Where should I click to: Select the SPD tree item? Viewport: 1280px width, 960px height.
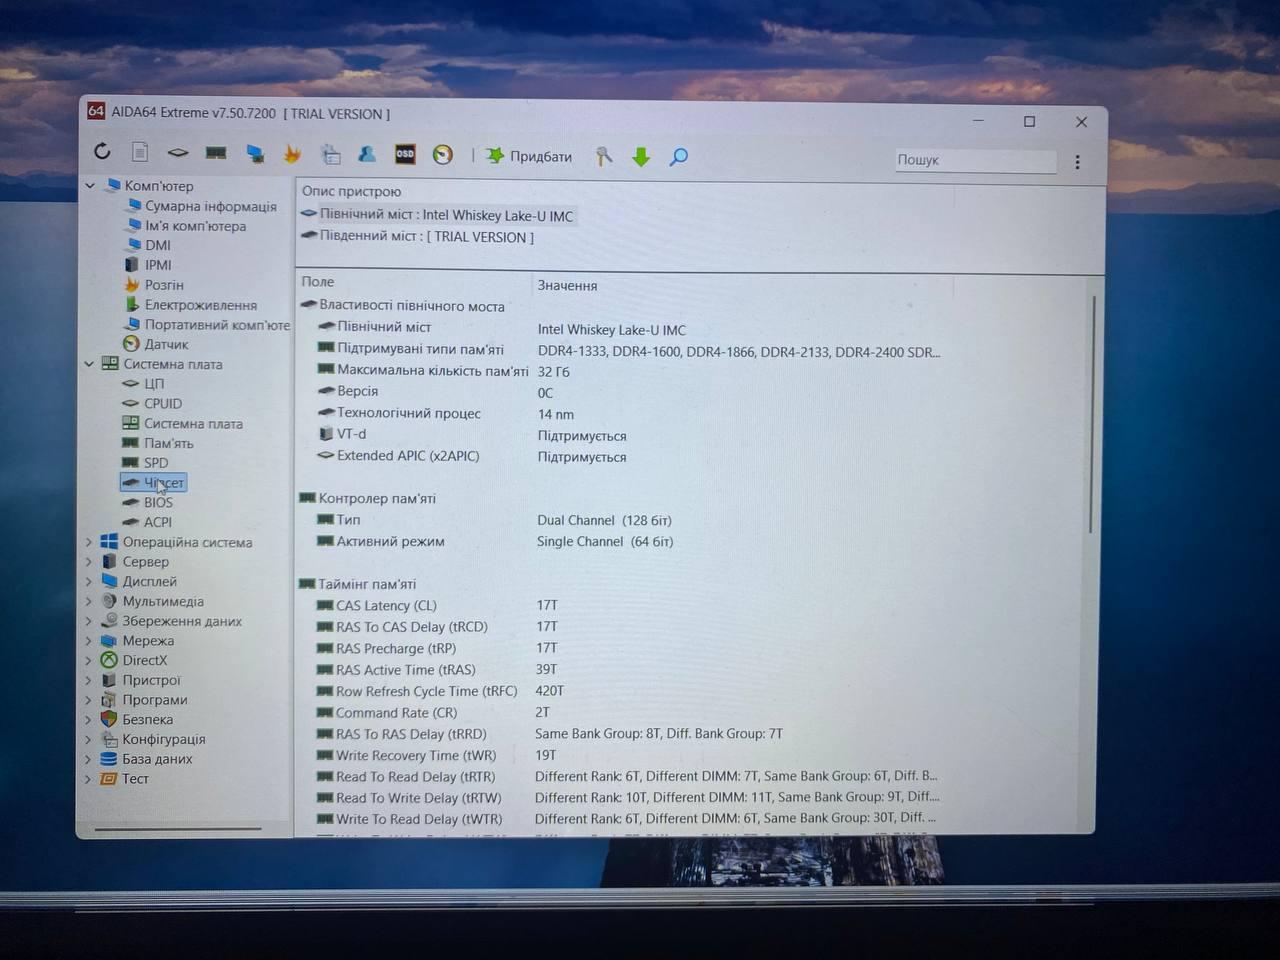(155, 463)
